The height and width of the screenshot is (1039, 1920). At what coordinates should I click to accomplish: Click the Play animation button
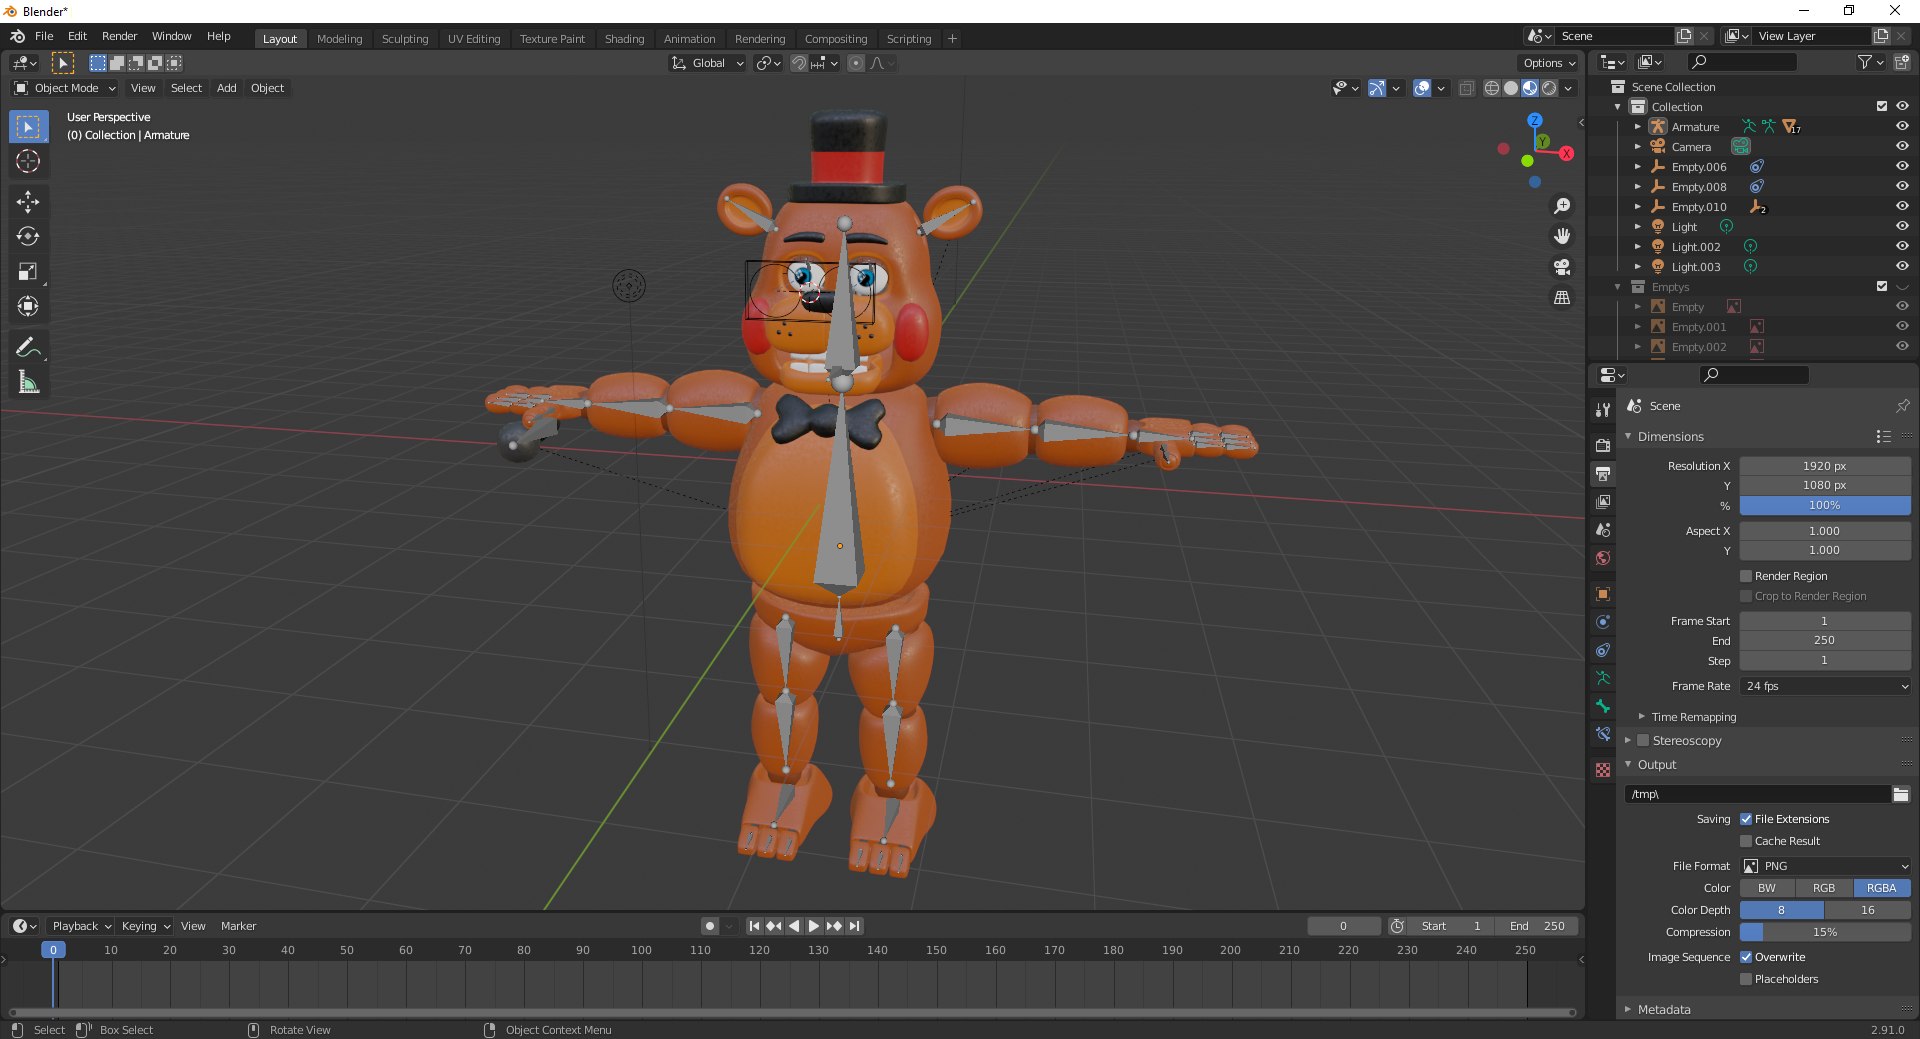click(x=814, y=926)
